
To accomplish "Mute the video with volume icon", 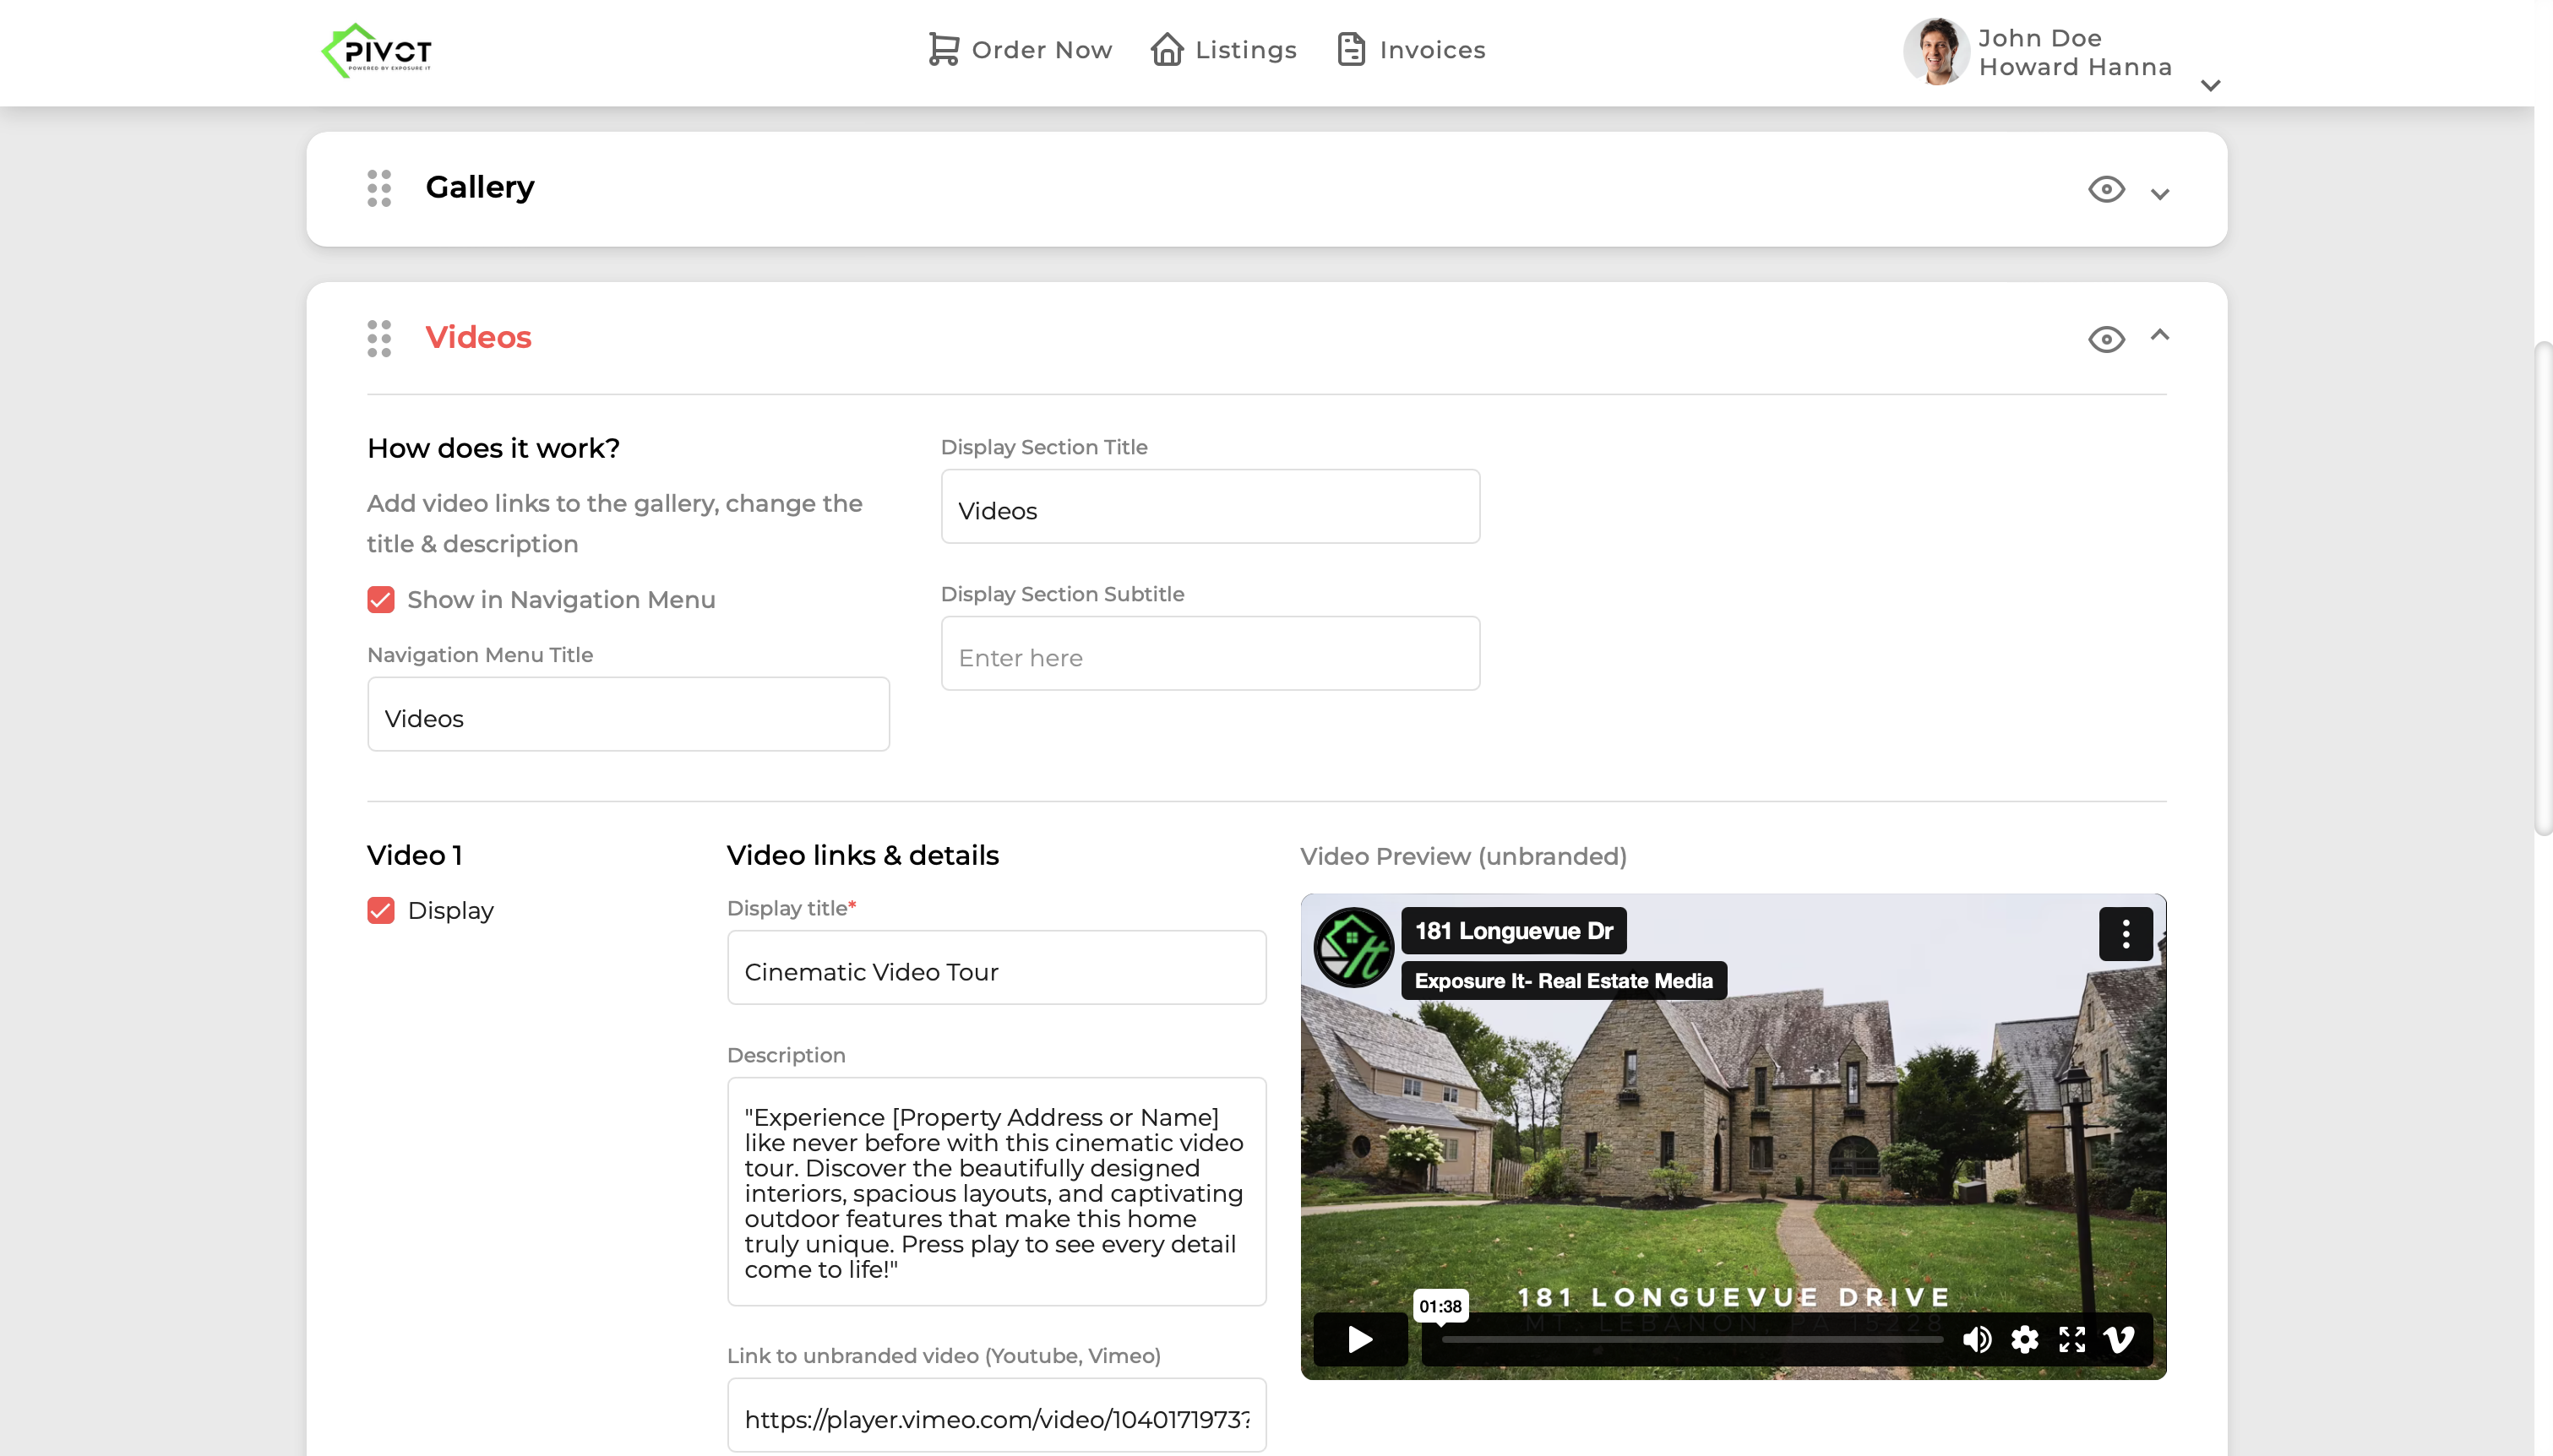I will point(1976,1339).
